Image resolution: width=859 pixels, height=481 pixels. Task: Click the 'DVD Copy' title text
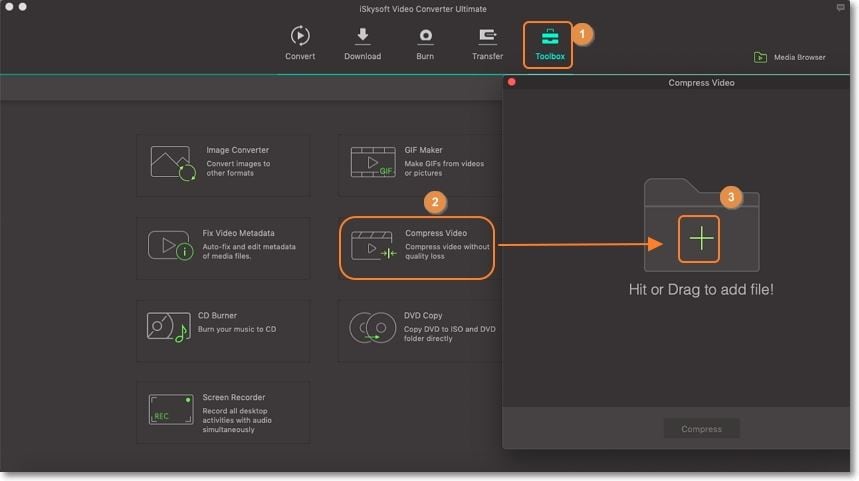click(x=423, y=316)
